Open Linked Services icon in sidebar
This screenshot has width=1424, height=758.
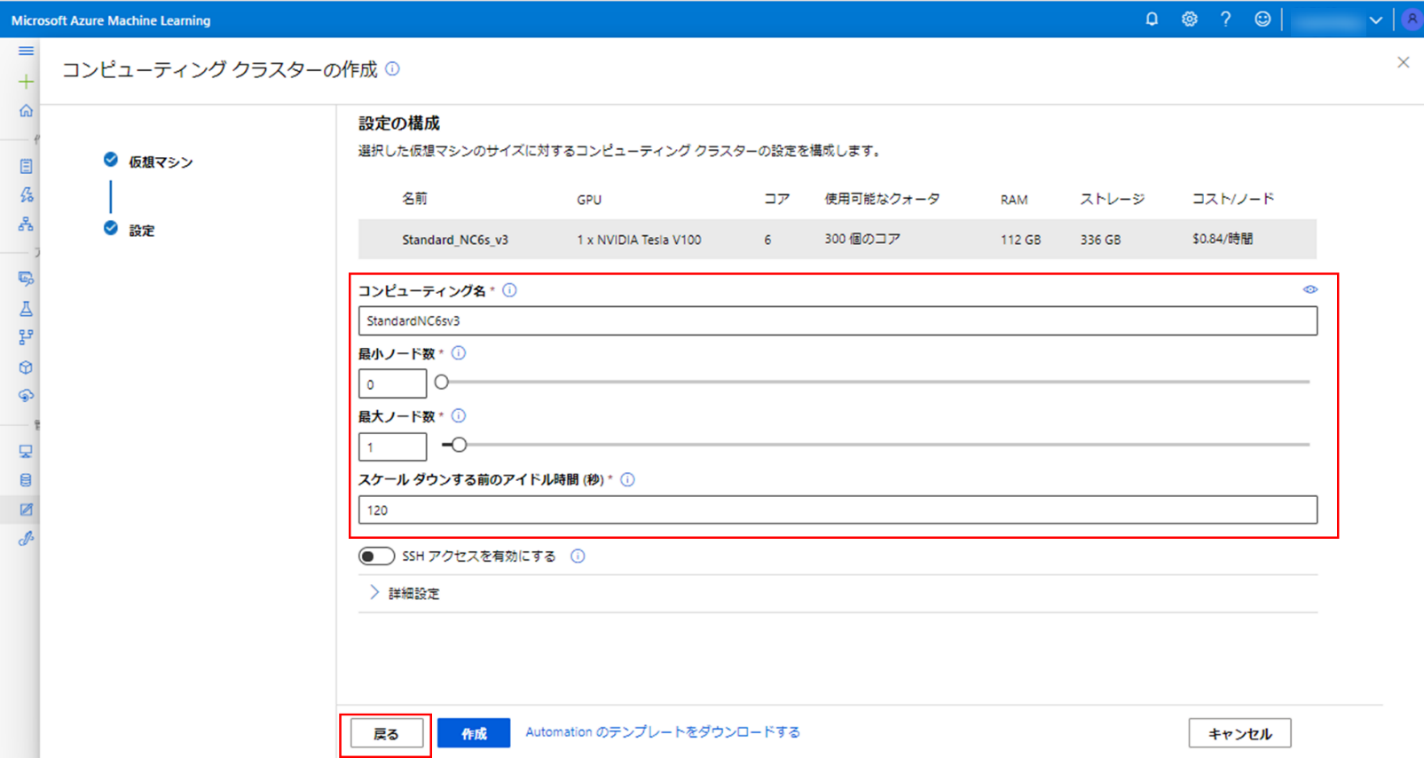26,538
